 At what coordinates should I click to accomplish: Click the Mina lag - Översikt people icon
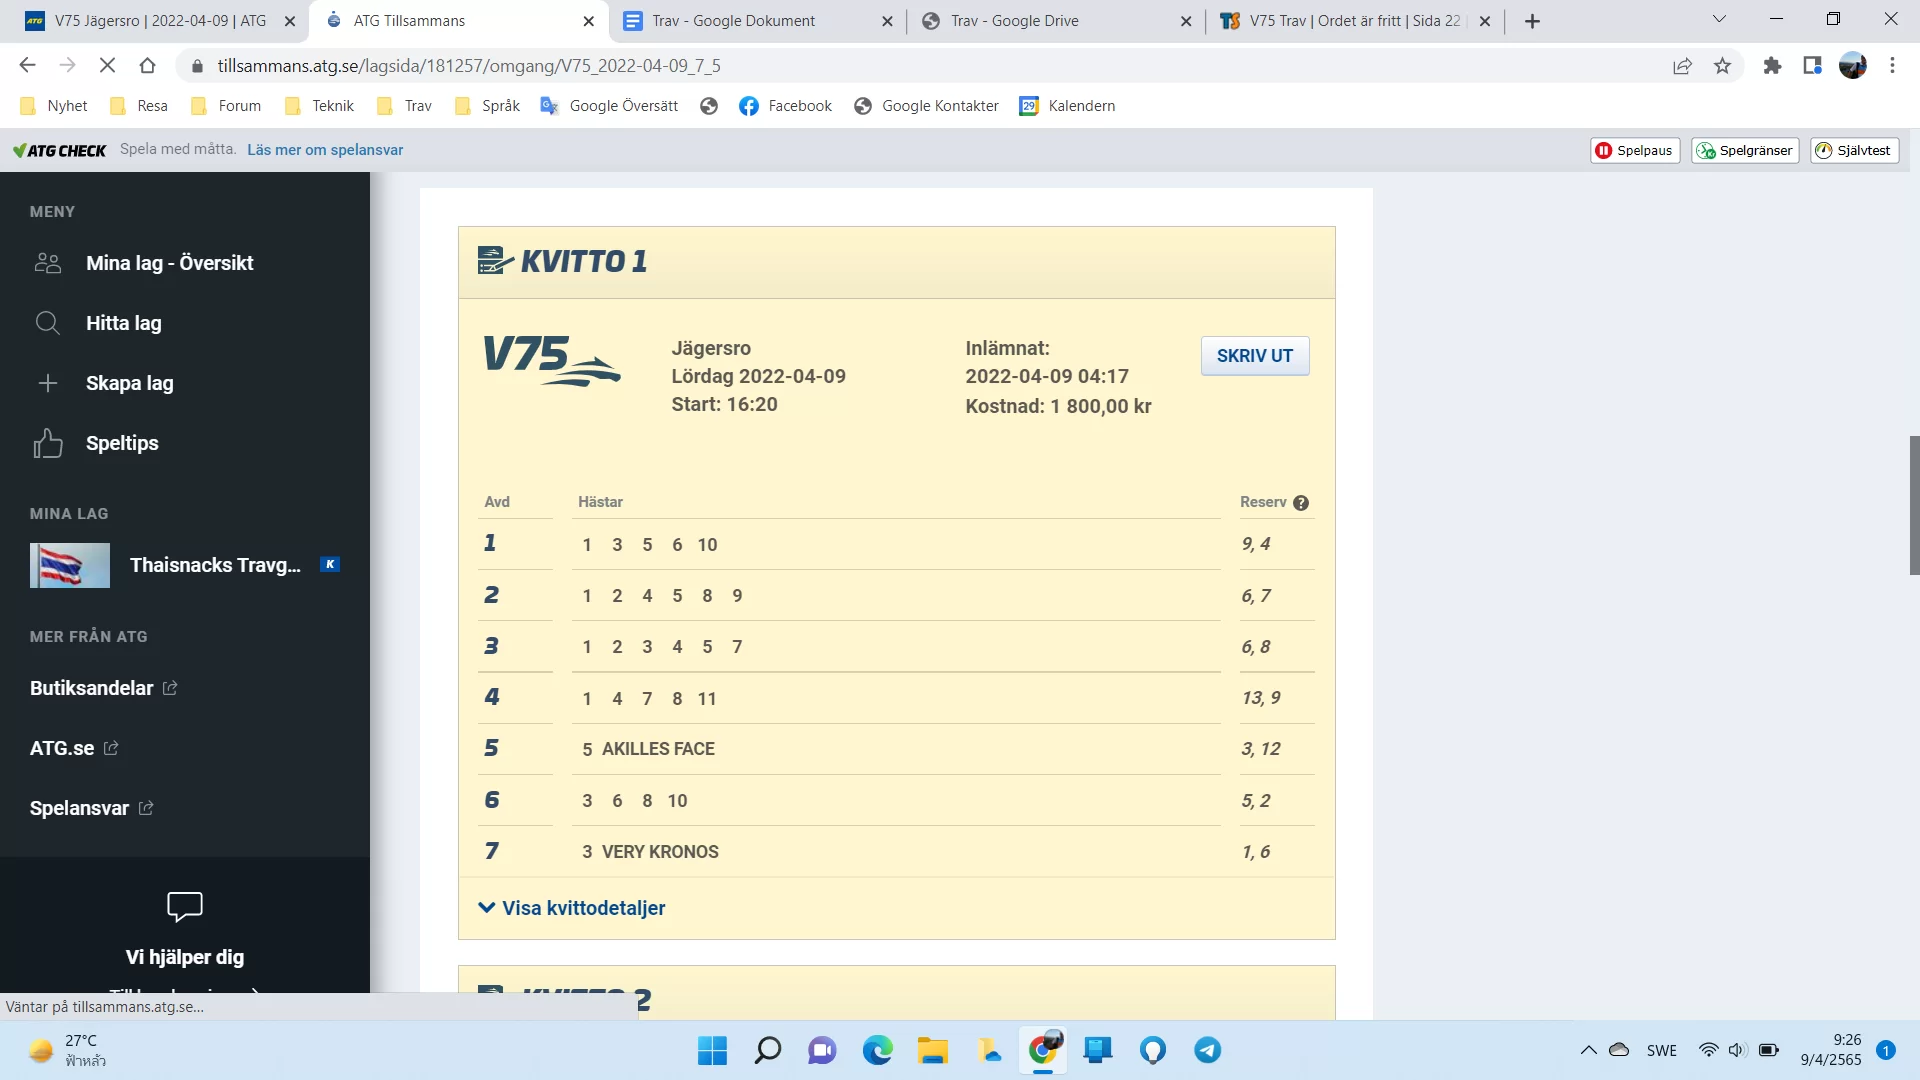46,262
